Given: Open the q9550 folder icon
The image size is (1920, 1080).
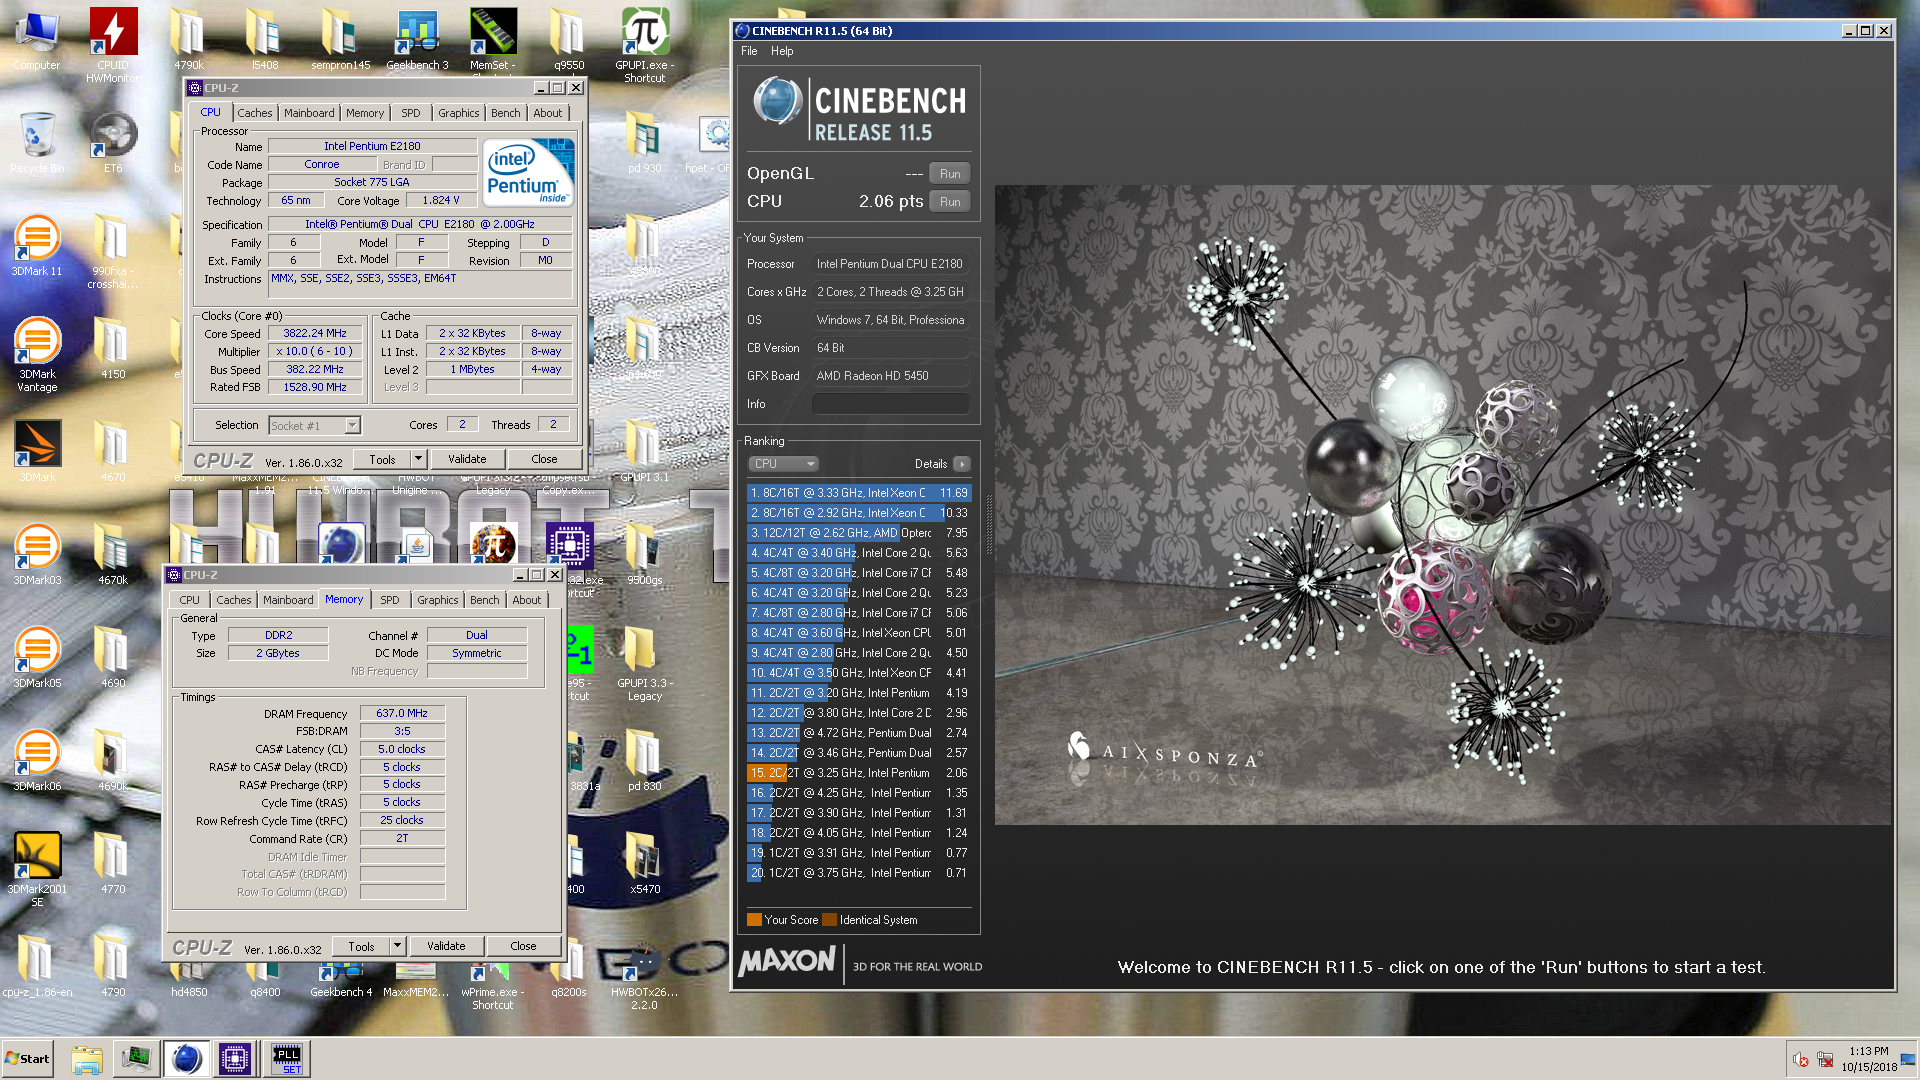Looking at the screenshot, I should [x=569, y=40].
